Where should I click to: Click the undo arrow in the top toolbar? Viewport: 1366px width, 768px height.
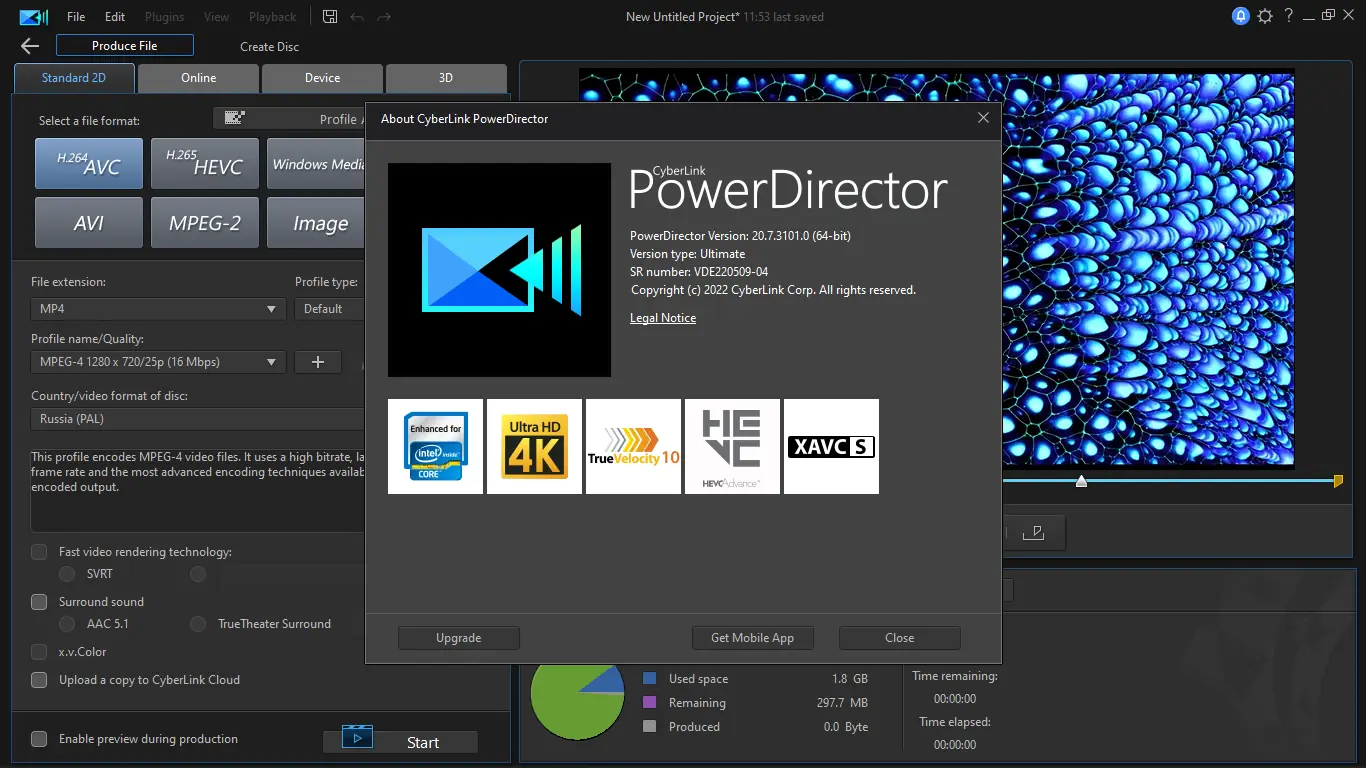coord(358,17)
